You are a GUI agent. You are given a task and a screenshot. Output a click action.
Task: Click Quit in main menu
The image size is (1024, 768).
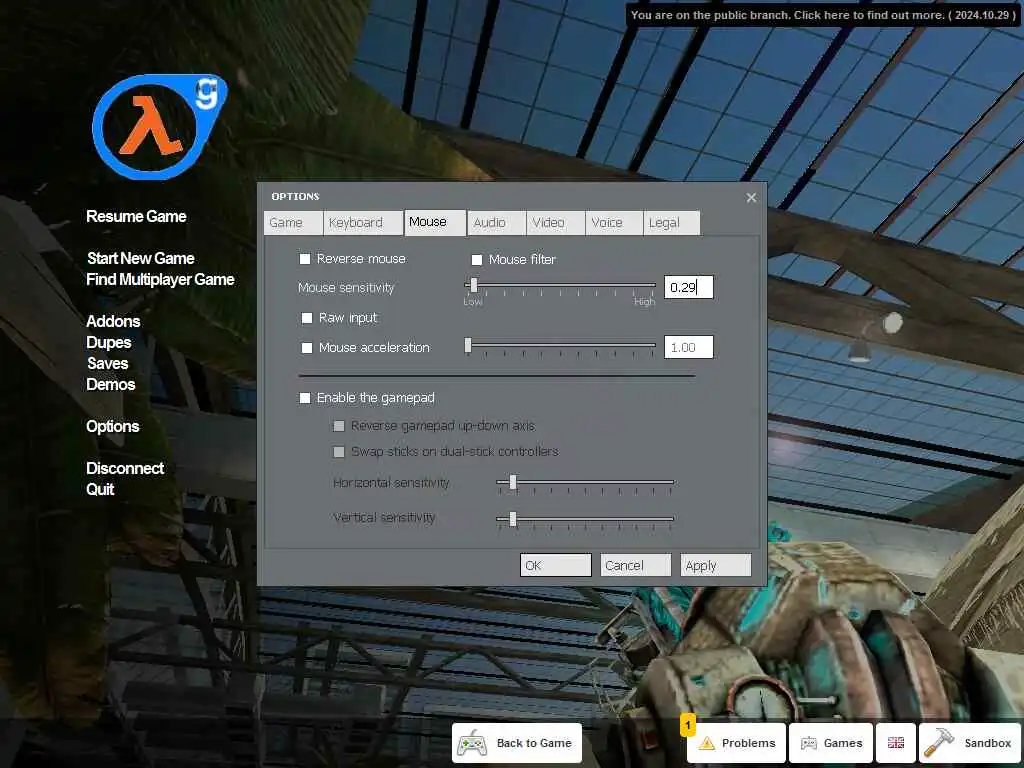tap(100, 489)
